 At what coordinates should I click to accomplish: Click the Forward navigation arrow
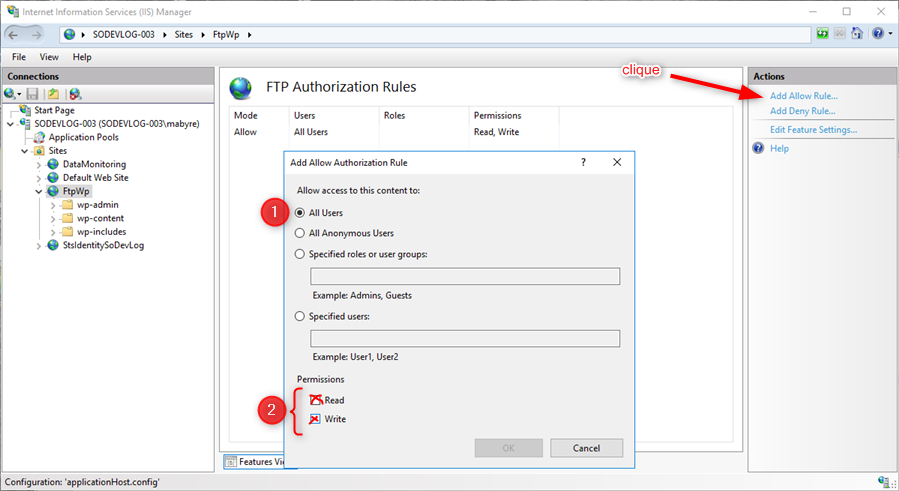[36, 35]
